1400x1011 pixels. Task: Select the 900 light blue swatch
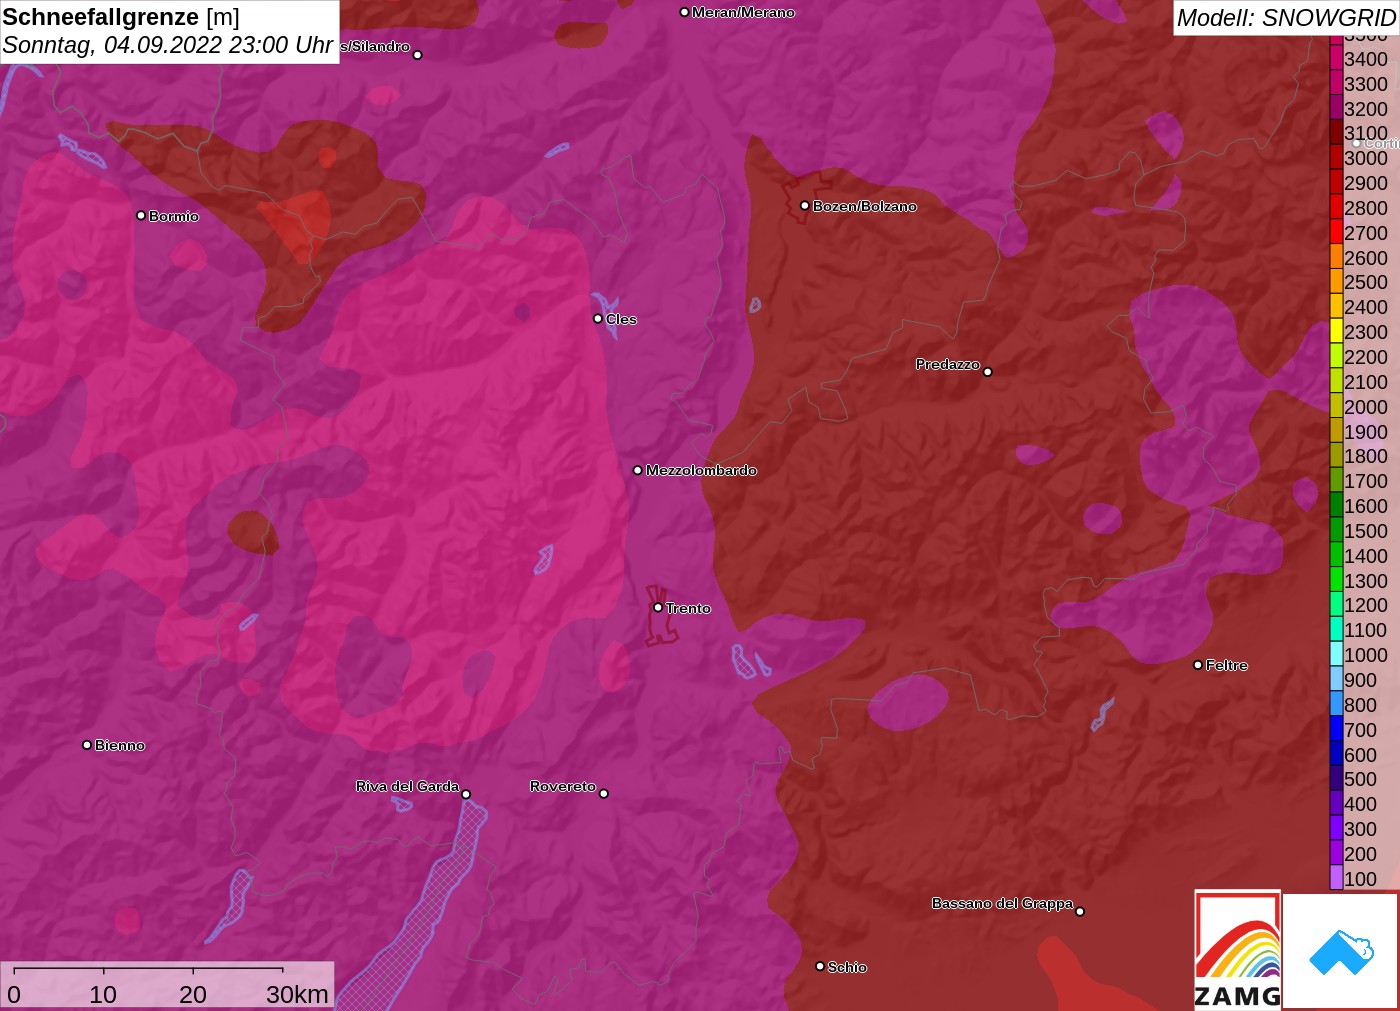pos(1336,678)
